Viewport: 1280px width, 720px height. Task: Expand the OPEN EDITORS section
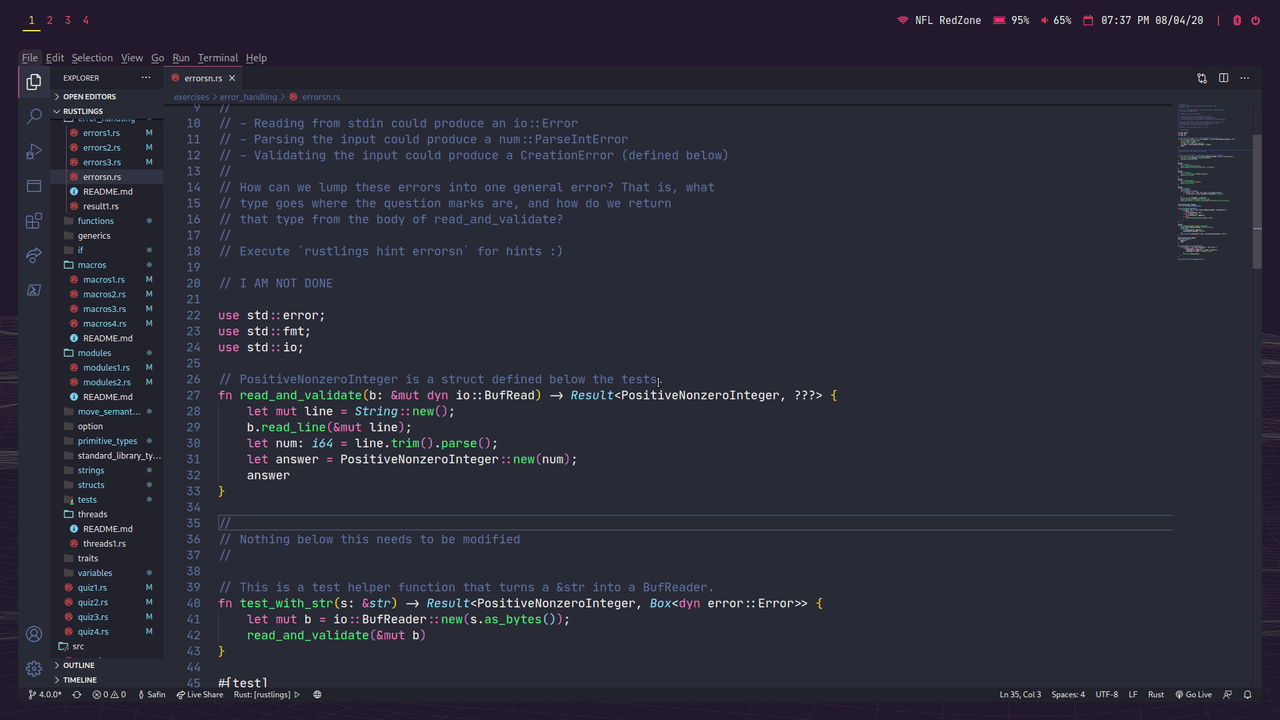point(89,97)
